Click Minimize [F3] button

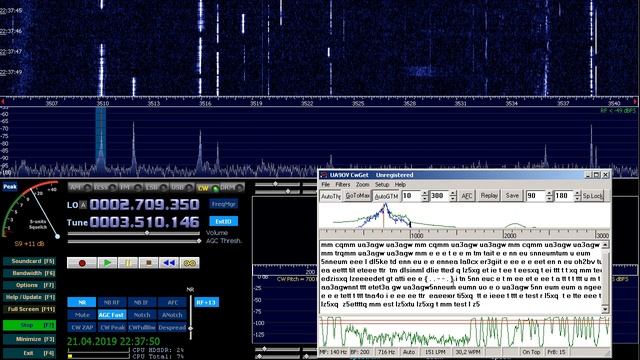[x=29, y=339]
